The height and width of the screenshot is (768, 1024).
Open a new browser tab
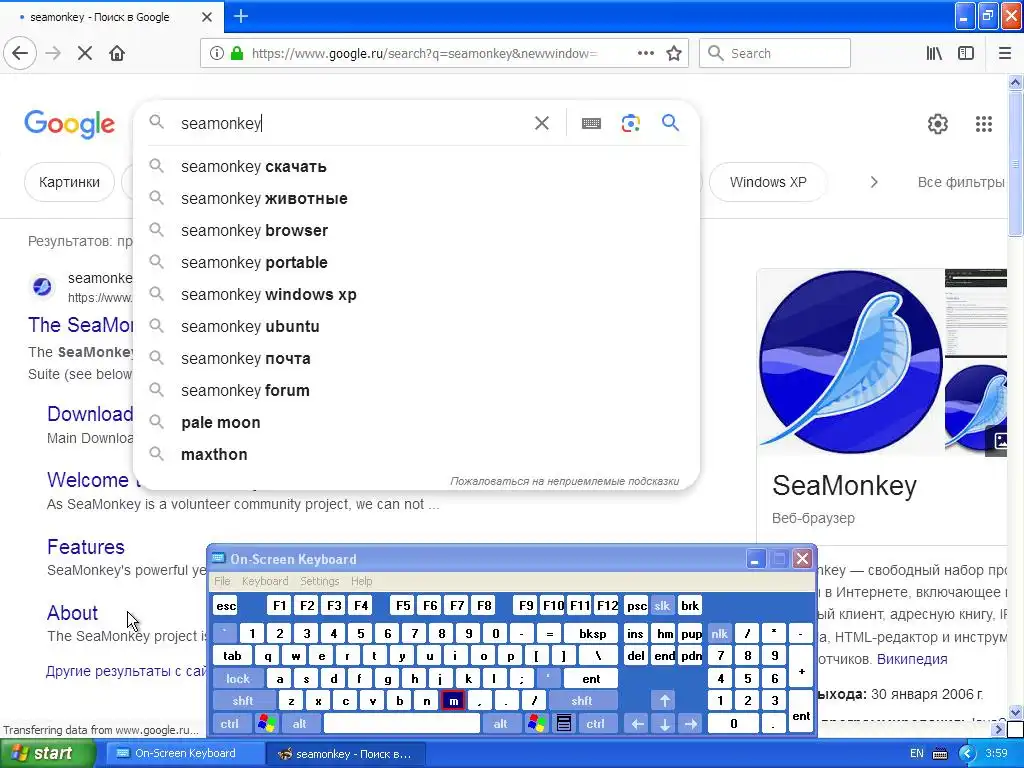[x=240, y=16]
